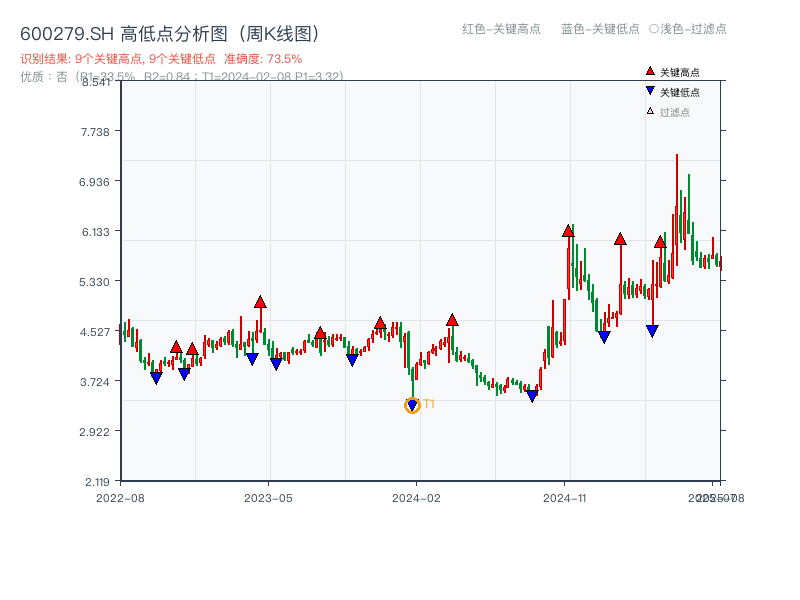Click the 6.936 y-axis price label
800x600 pixels.
[x=99, y=181]
